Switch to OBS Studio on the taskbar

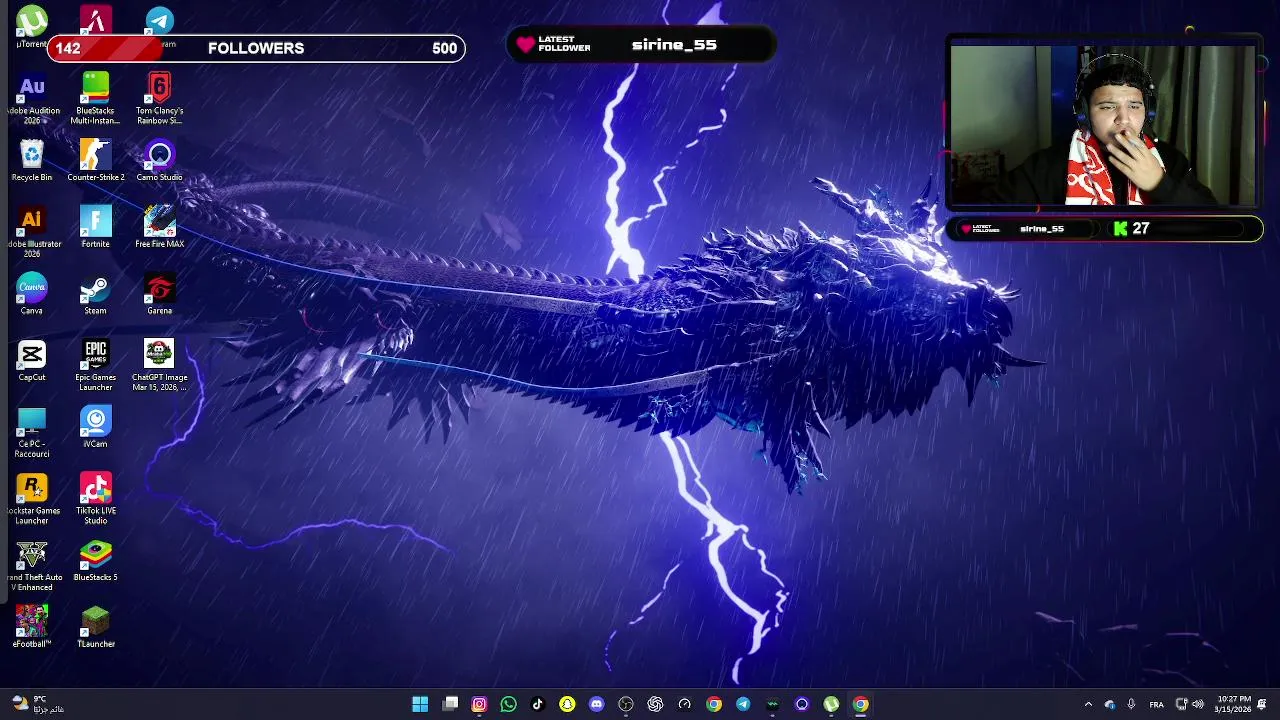point(626,704)
